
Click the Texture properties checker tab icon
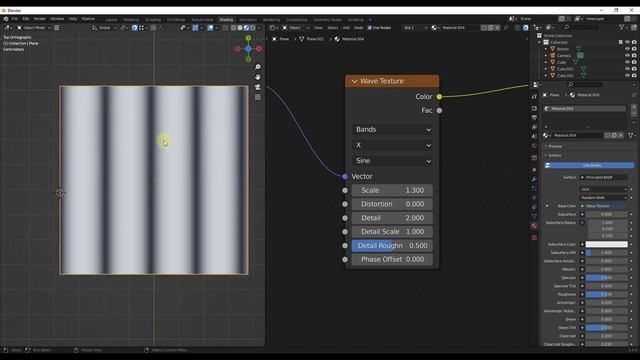(534, 237)
